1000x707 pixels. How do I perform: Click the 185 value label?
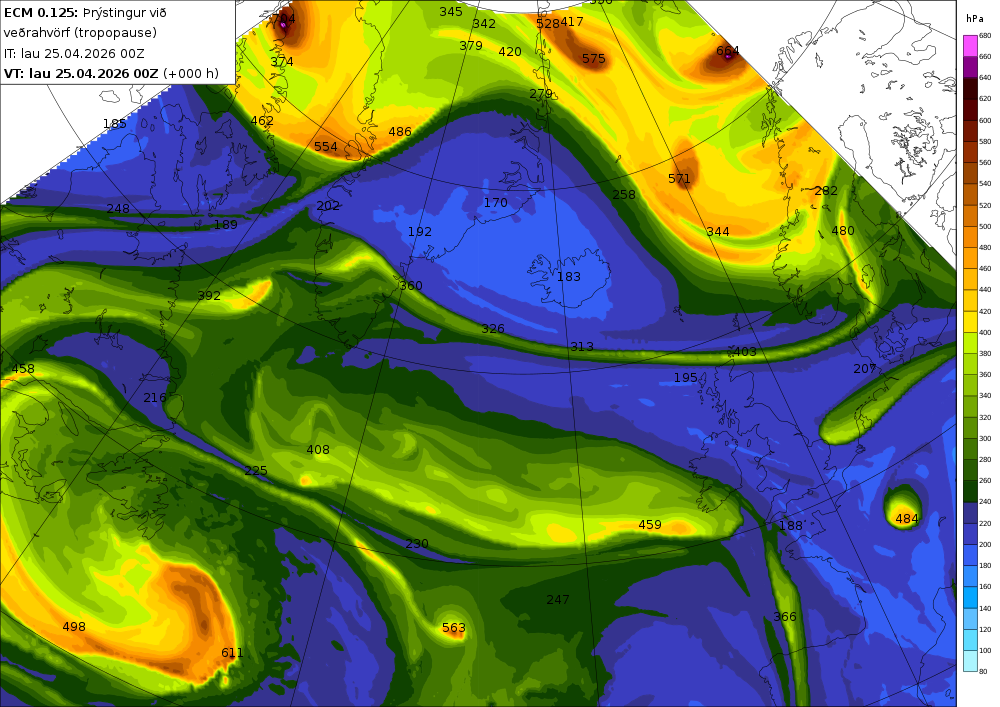pos(115,124)
